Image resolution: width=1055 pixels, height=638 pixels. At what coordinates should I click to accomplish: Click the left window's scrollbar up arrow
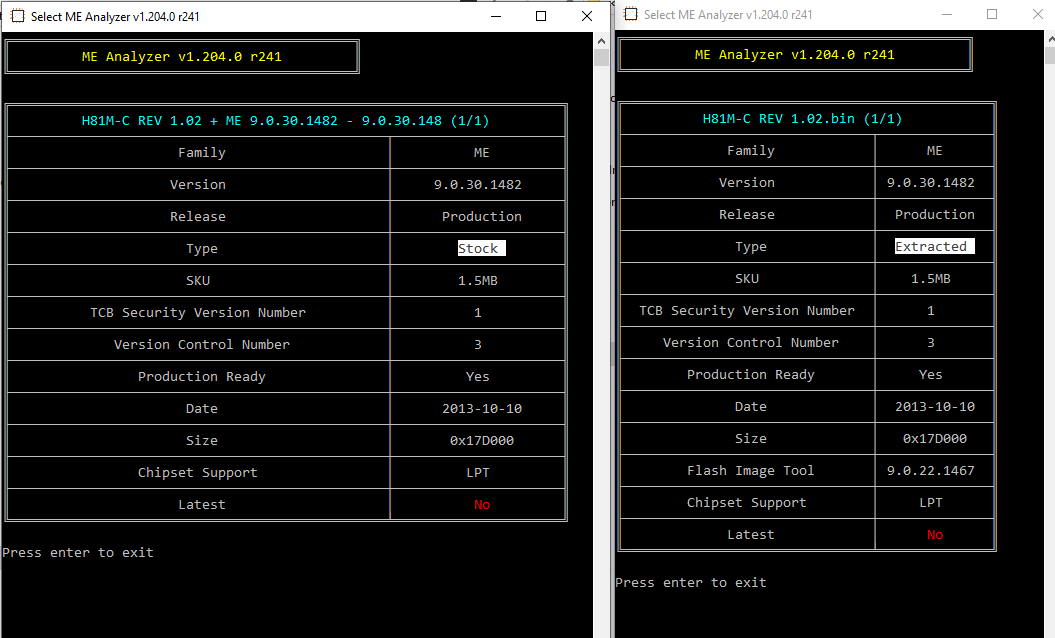(602, 41)
